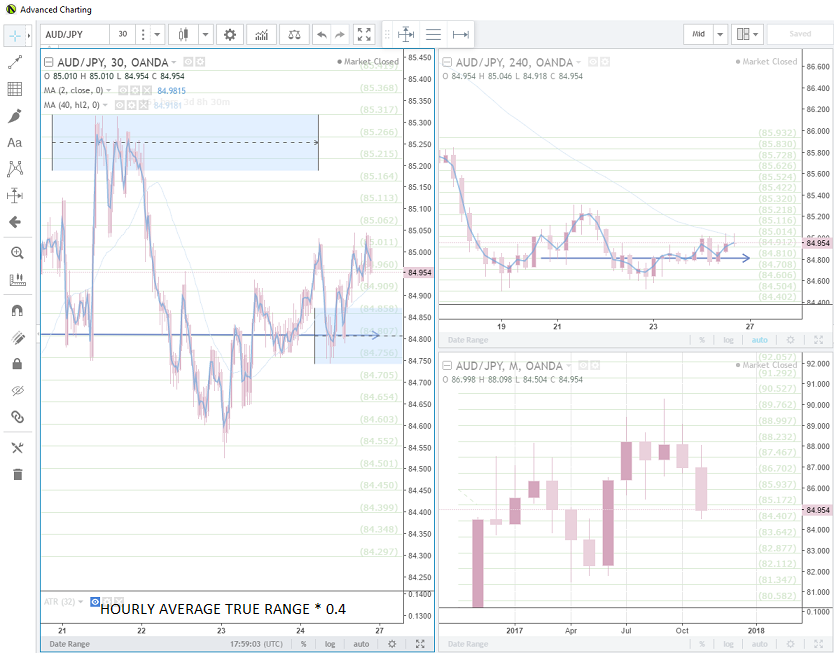Click the horizontal ray arrow in floating toolbar
Viewport: 834px width, 653px height.
pyautogui.click(x=461, y=35)
